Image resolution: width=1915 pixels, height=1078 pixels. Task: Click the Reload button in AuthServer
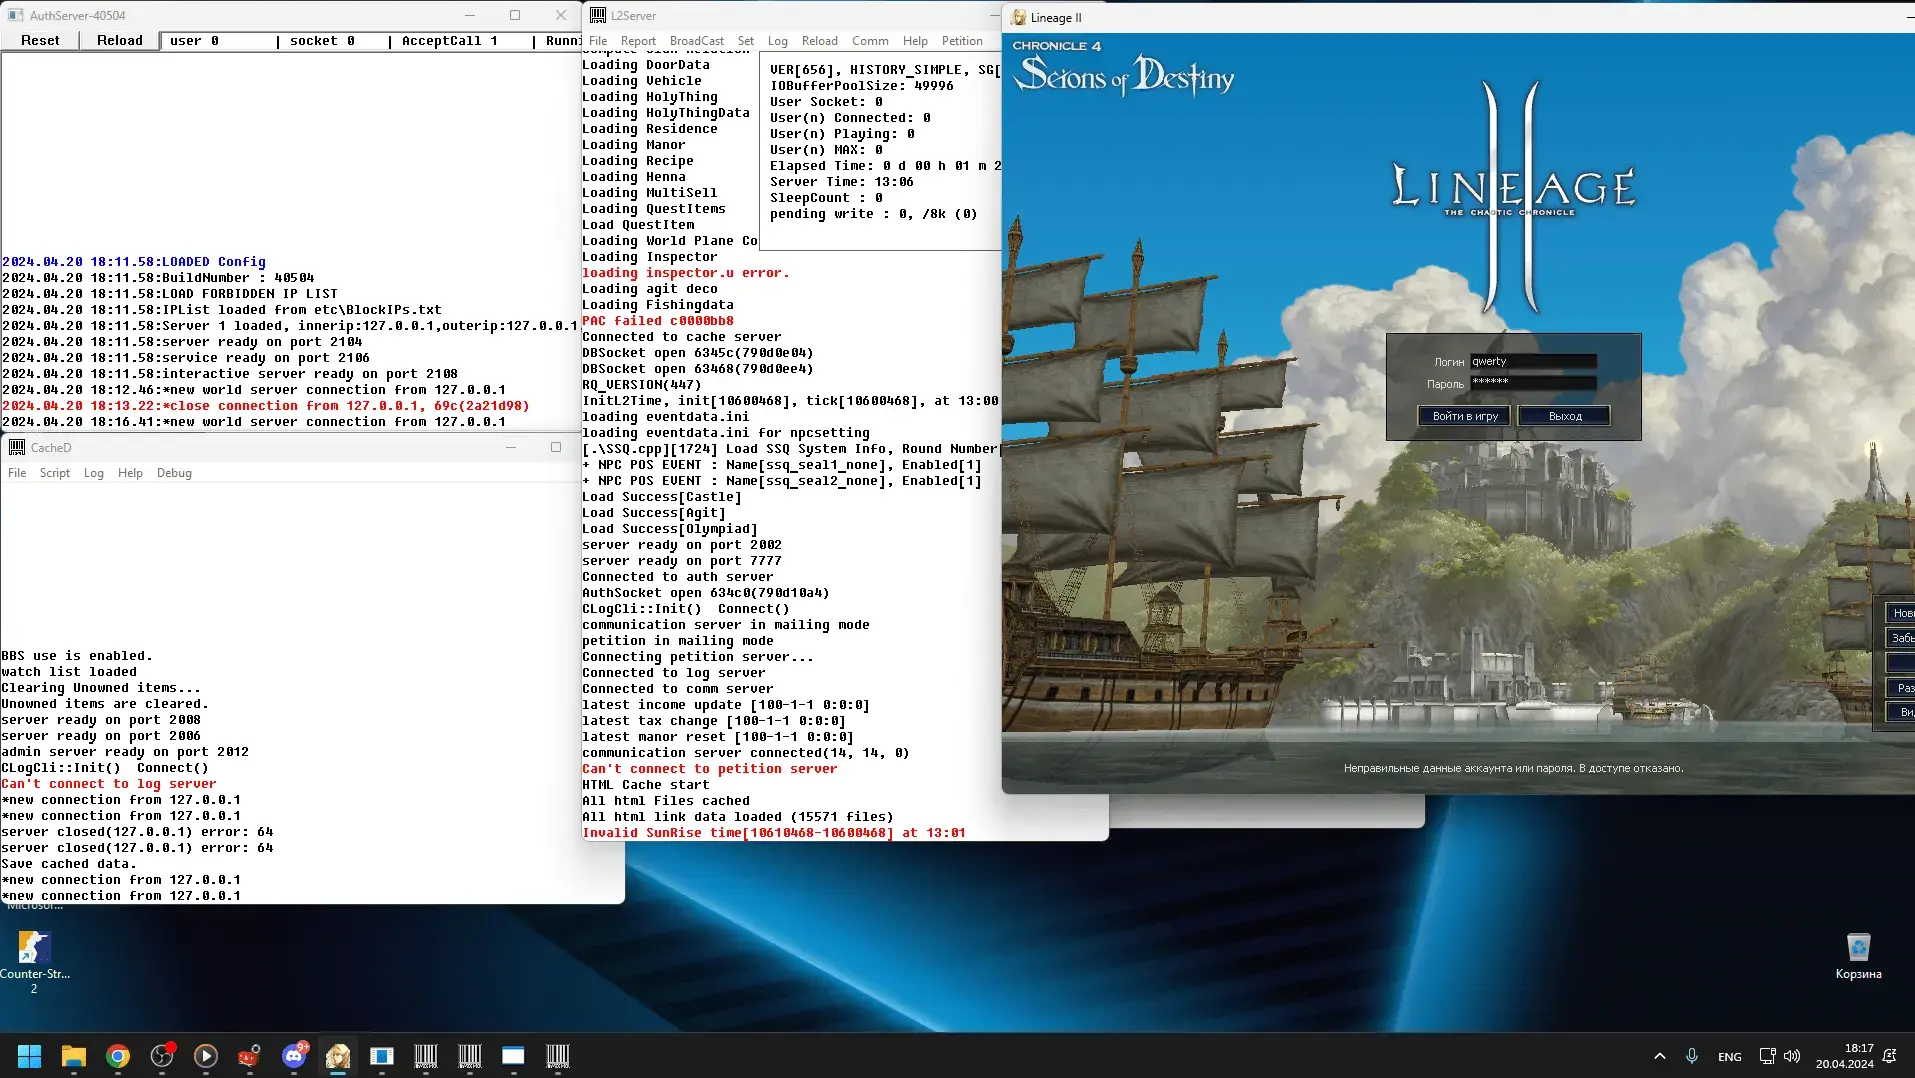[x=120, y=40]
